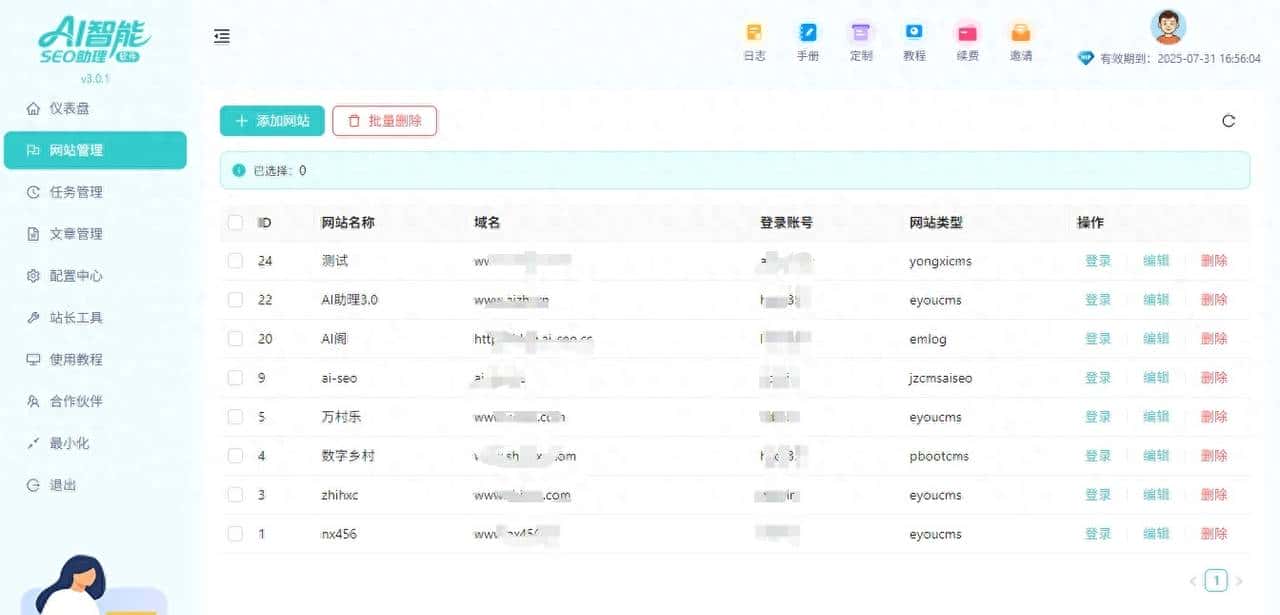Click the user avatar in top right
The width and height of the screenshot is (1280, 615).
pyautogui.click(x=1165, y=30)
